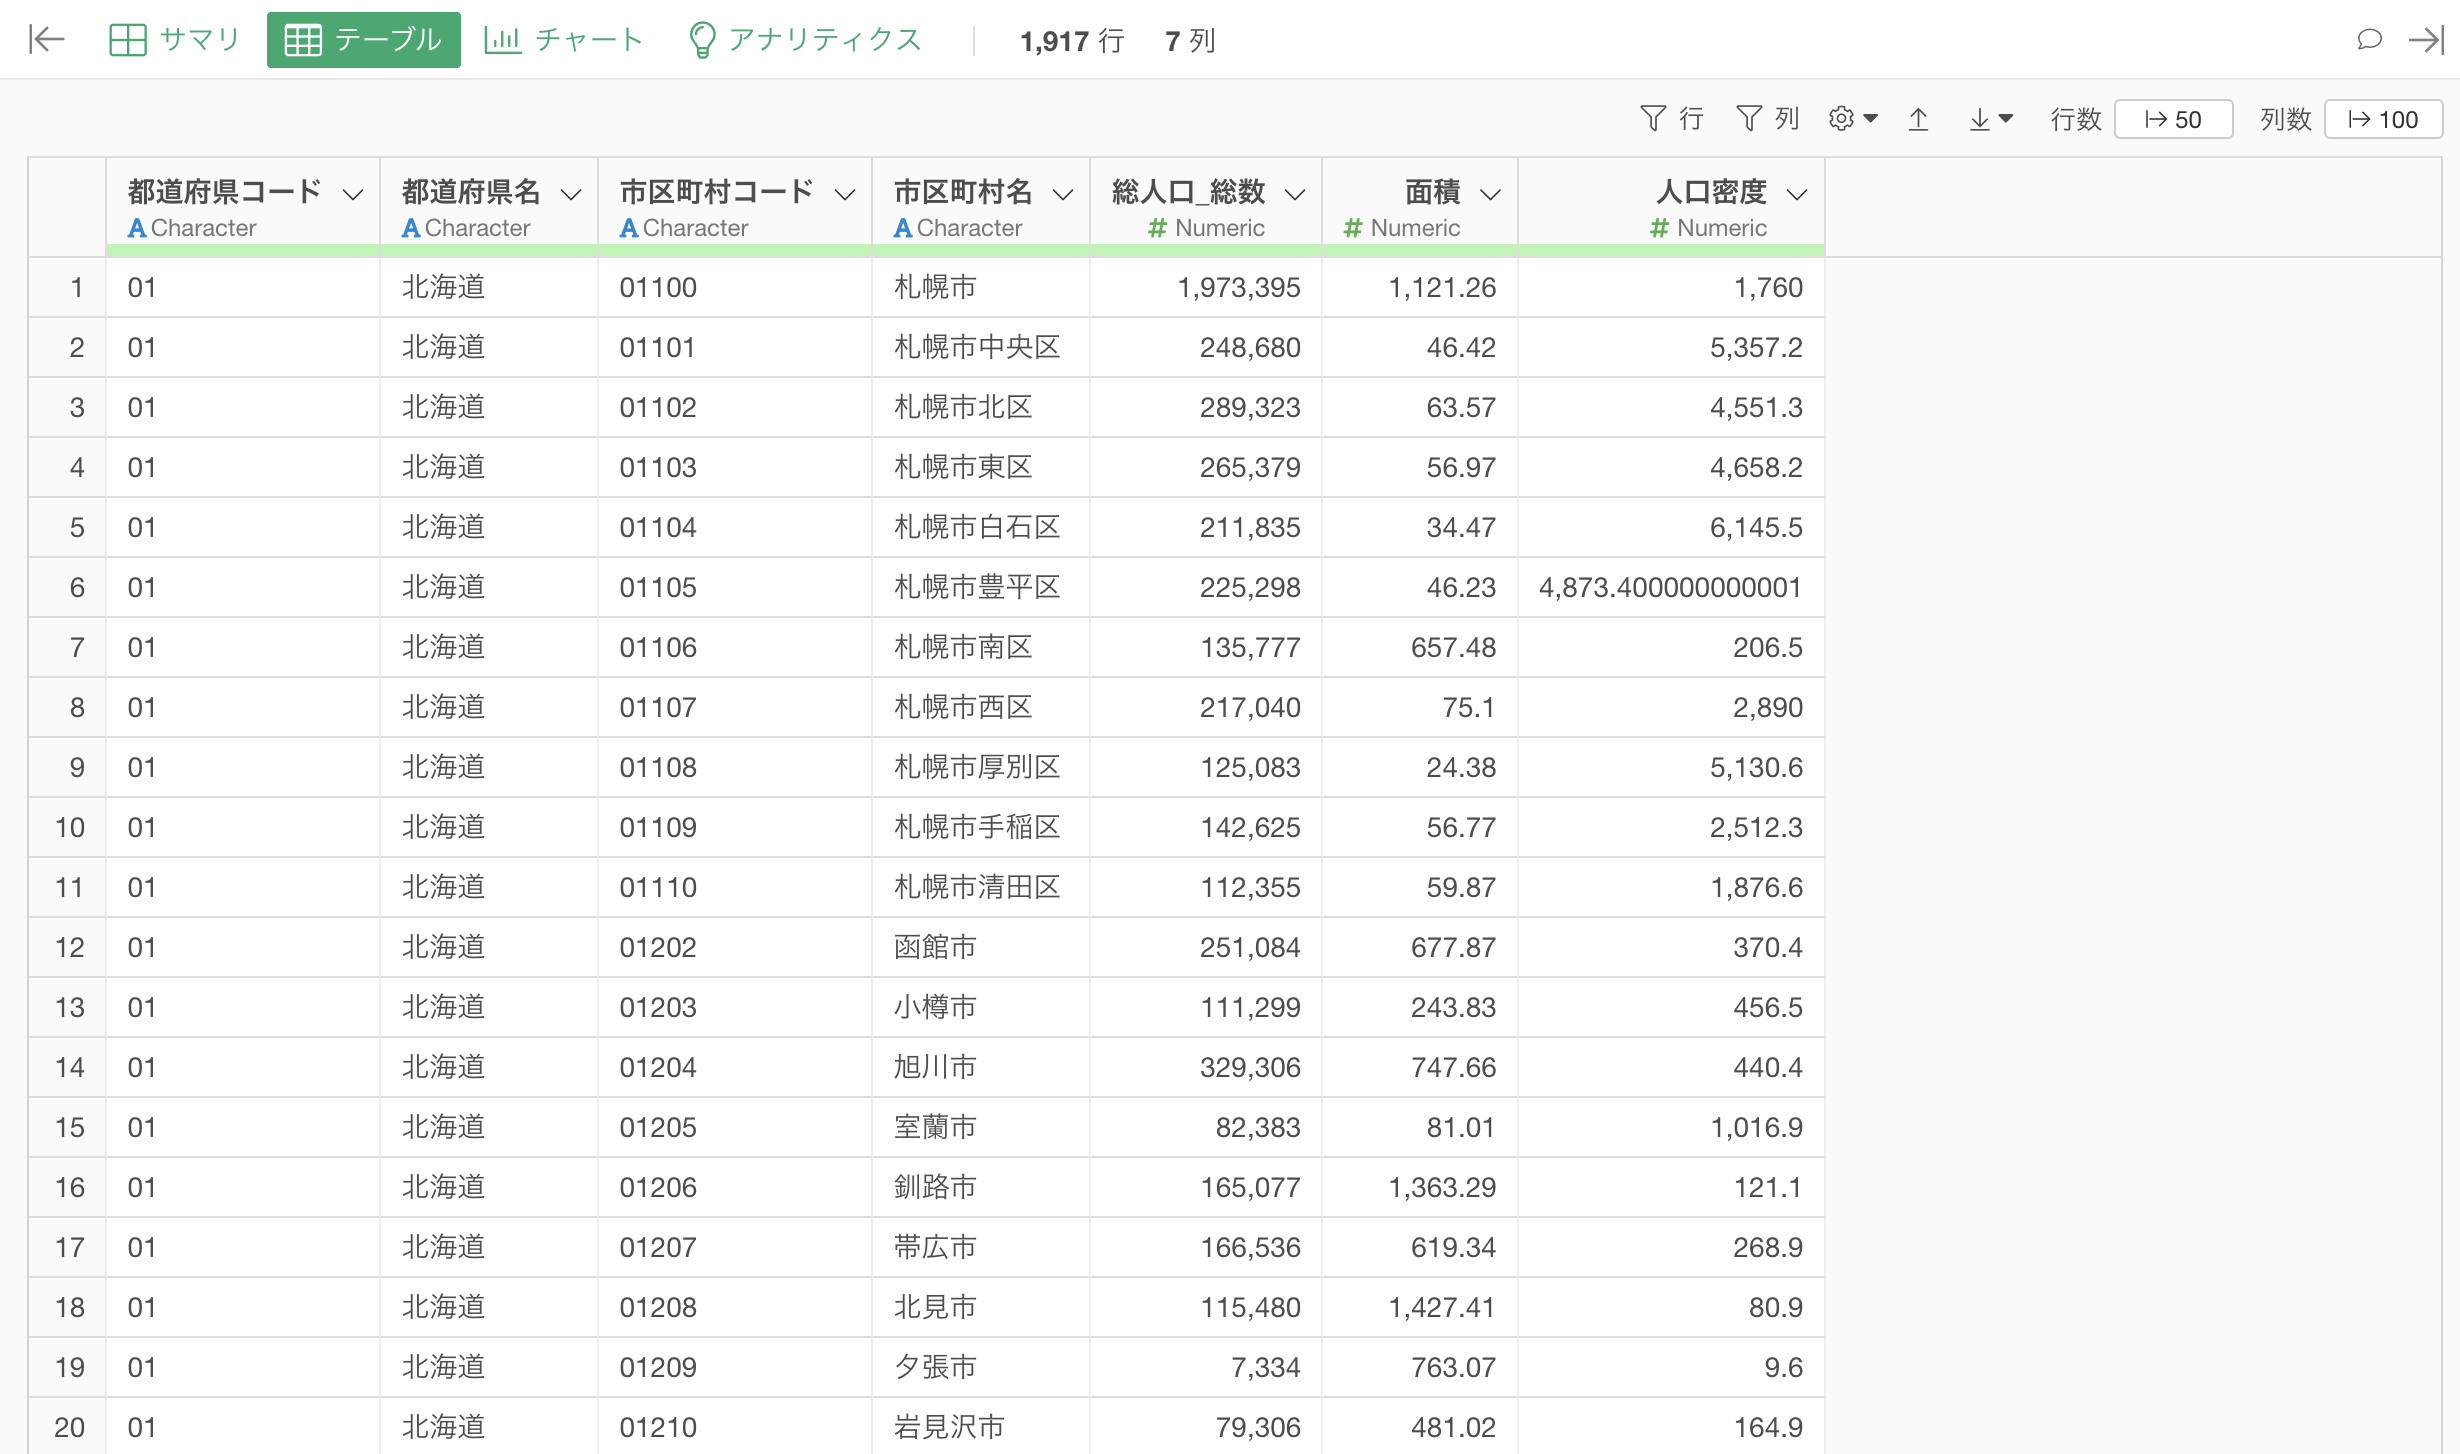Screen dimensions: 2460x1454
Task: Open 人口密度 column menu chevron
Action: point(1797,194)
